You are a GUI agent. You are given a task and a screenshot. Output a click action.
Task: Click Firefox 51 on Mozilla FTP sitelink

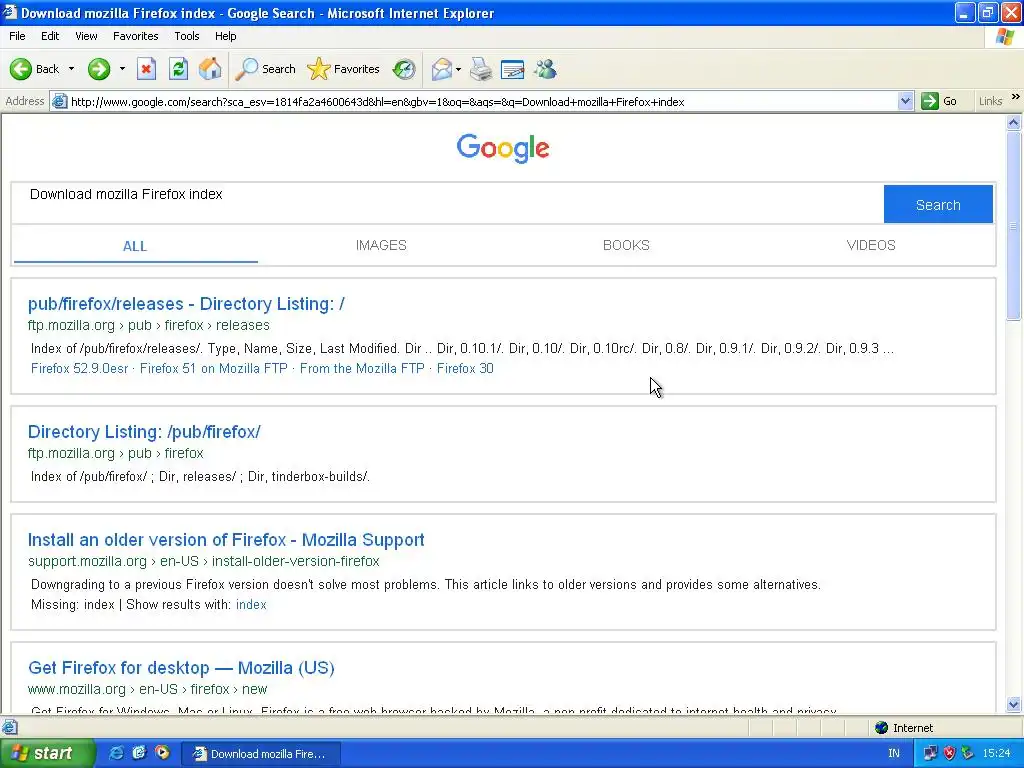[214, 368]
